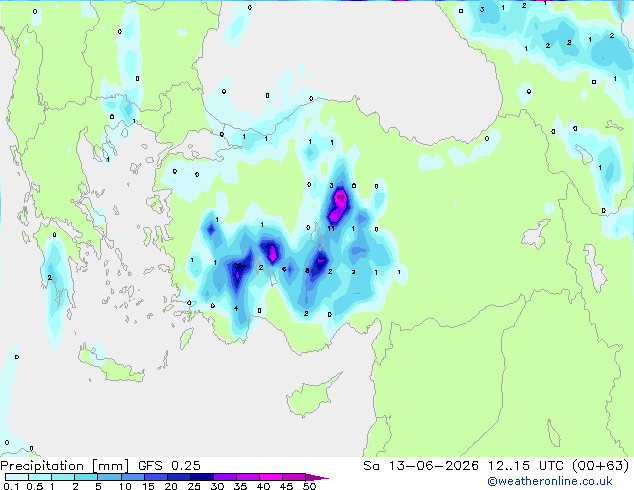The image size is (634, 490).
Task: Click the '11' precipitation value on map
Action: tap(331, 228)
